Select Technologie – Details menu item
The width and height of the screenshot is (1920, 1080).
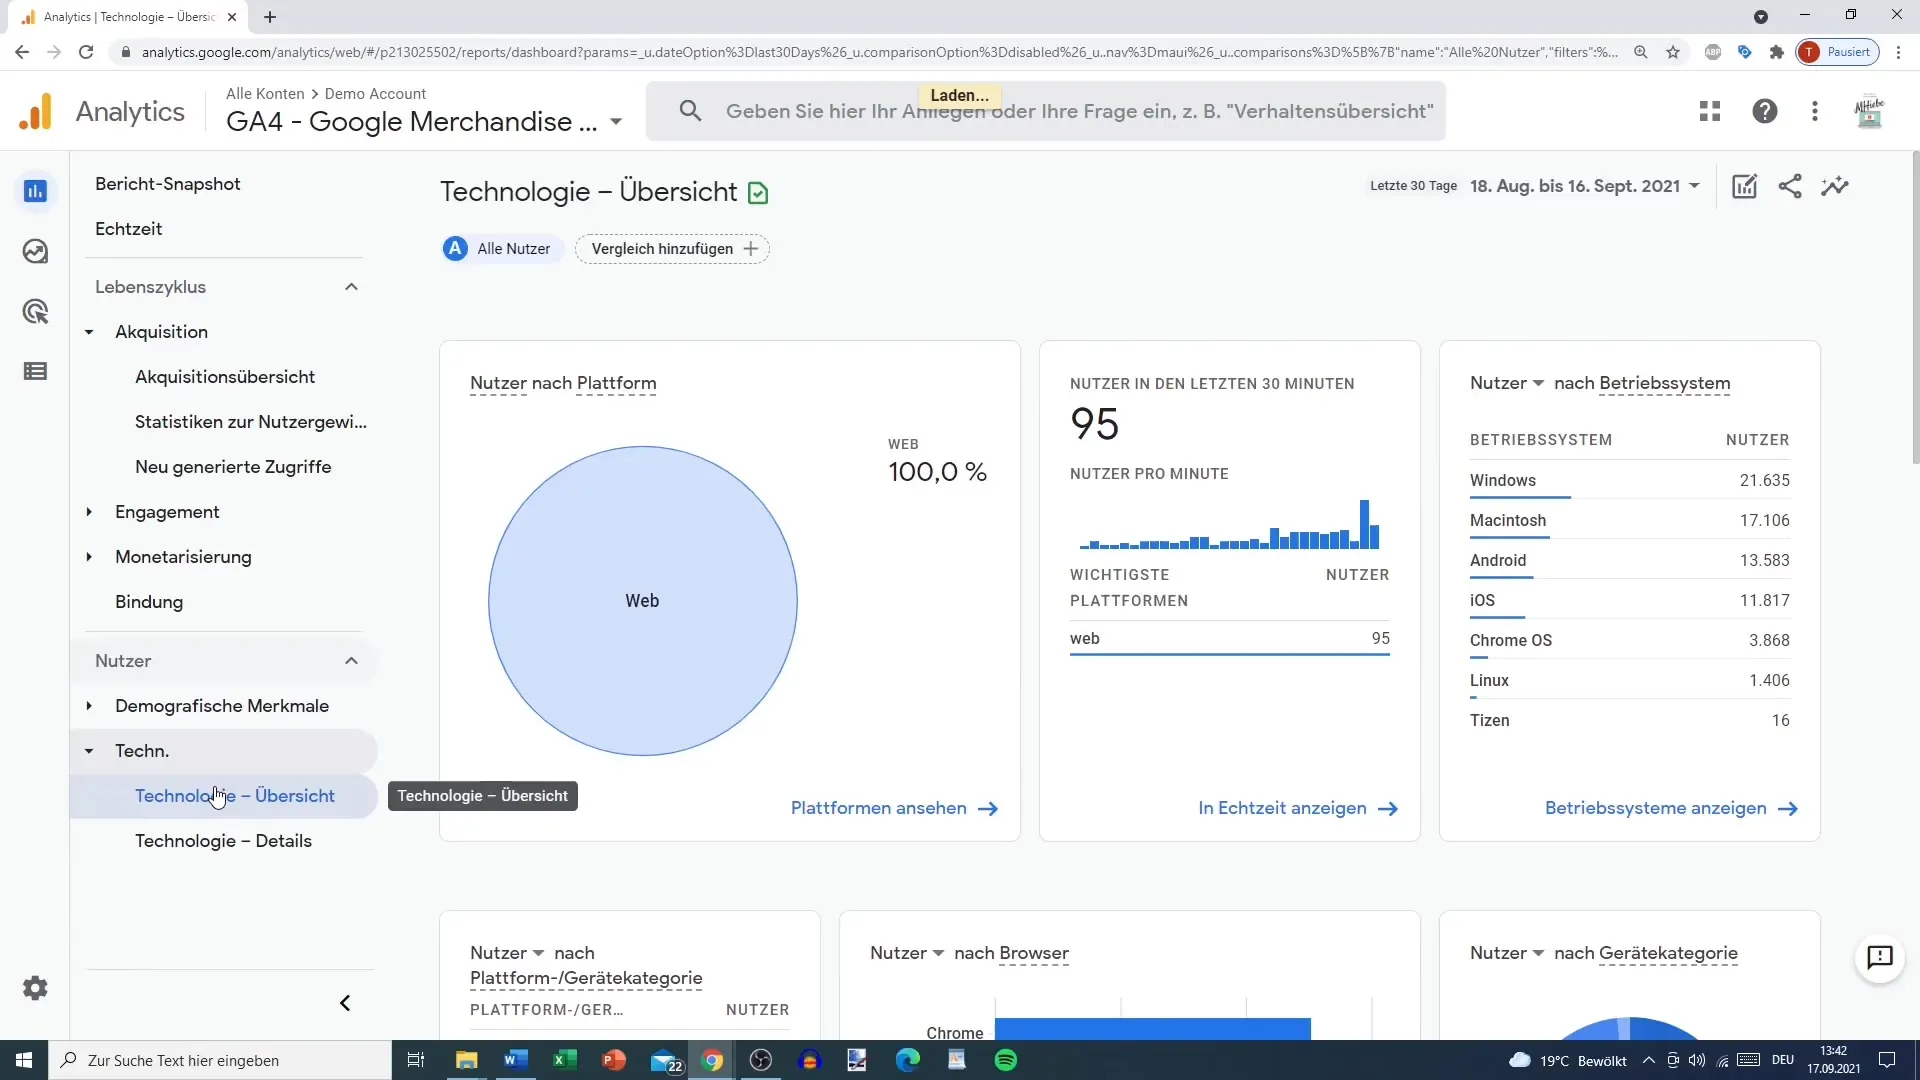223,840
